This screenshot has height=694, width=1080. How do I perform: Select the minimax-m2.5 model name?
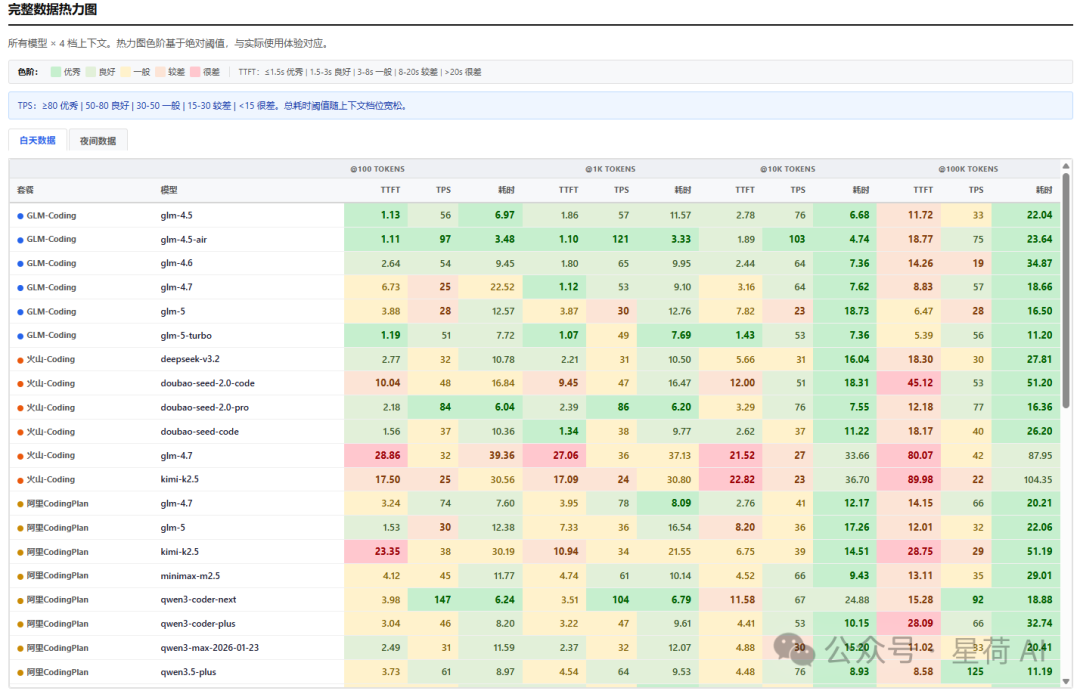point(190,576)
